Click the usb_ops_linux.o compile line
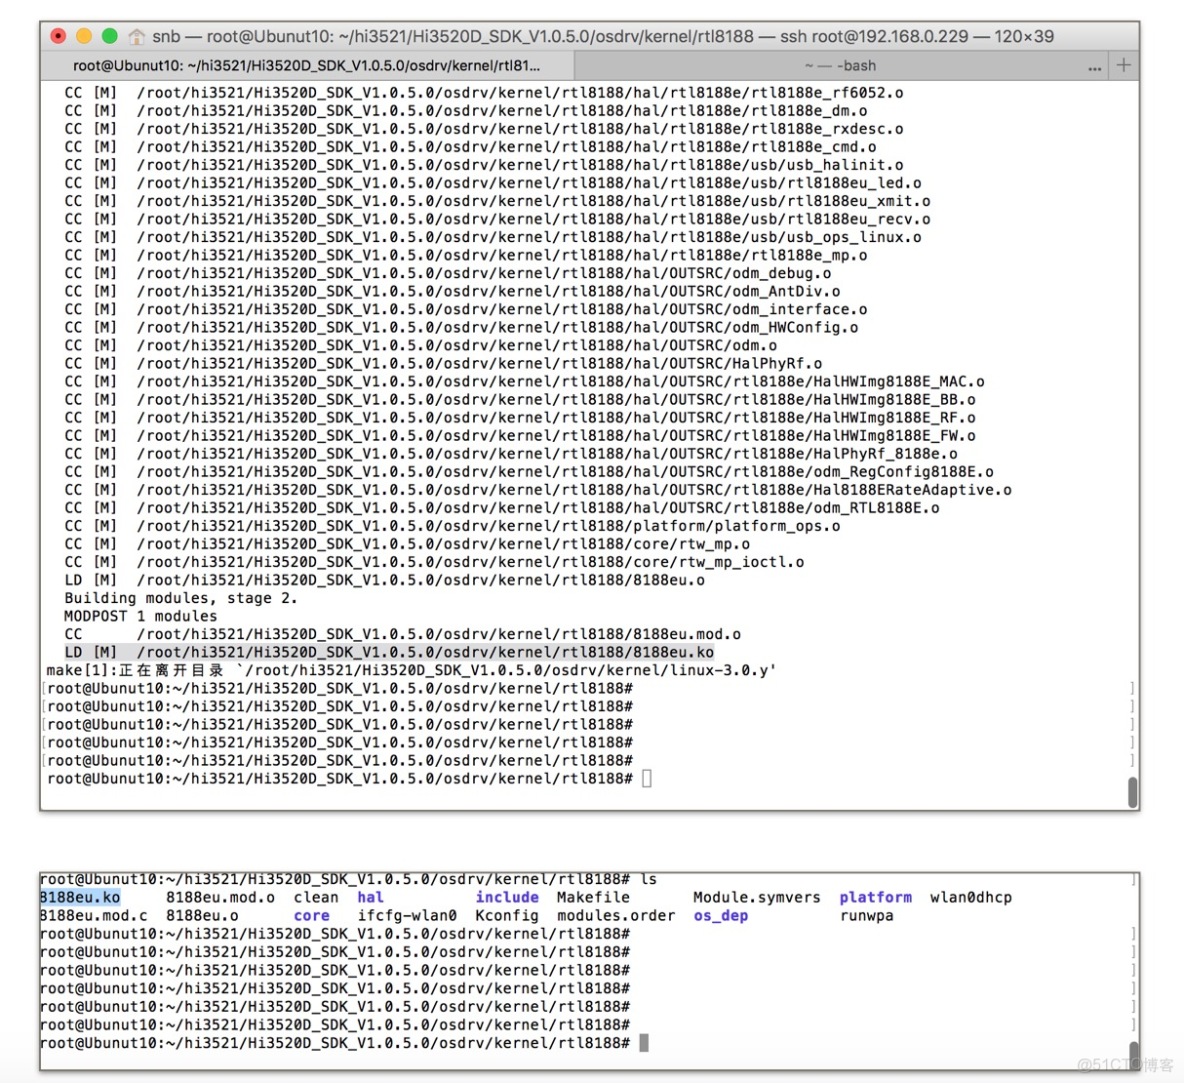Image resolution: width=1184 pixels, height=1083 pixels. pyautogui.click(x=492, y=237)
